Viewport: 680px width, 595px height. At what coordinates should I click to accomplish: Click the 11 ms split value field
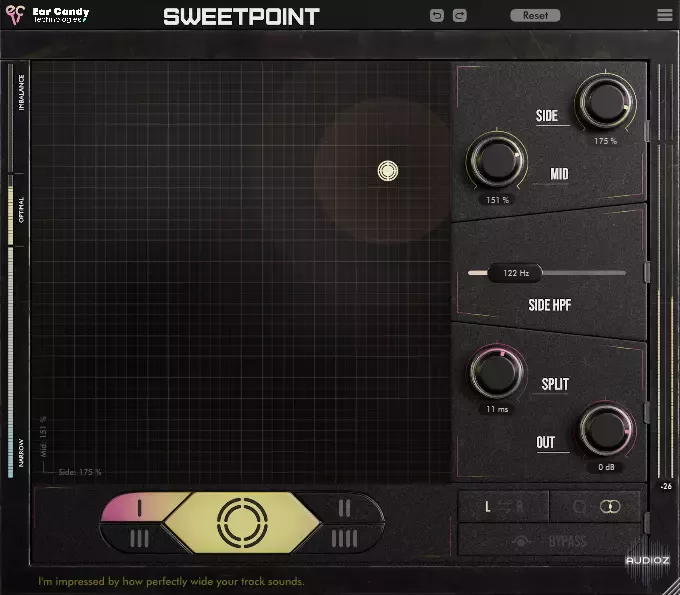tap(497, 409)
